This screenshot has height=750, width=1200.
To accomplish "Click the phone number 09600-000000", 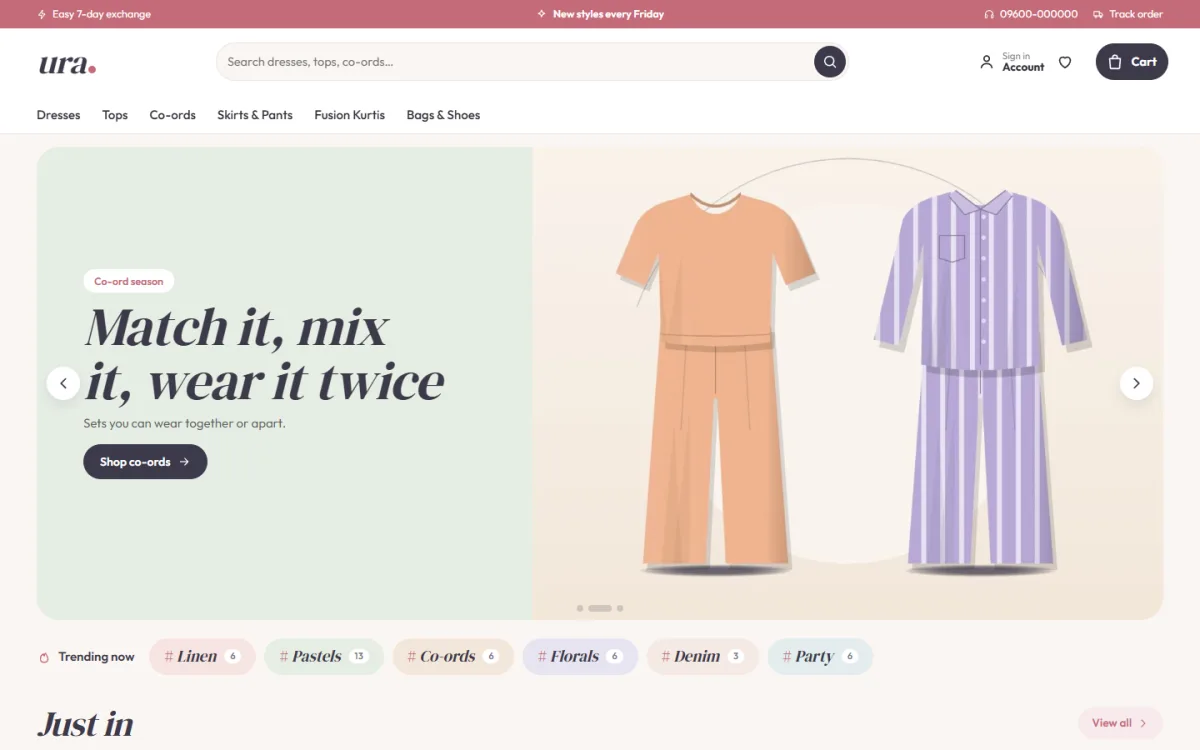I will (x=1038, y=14).
